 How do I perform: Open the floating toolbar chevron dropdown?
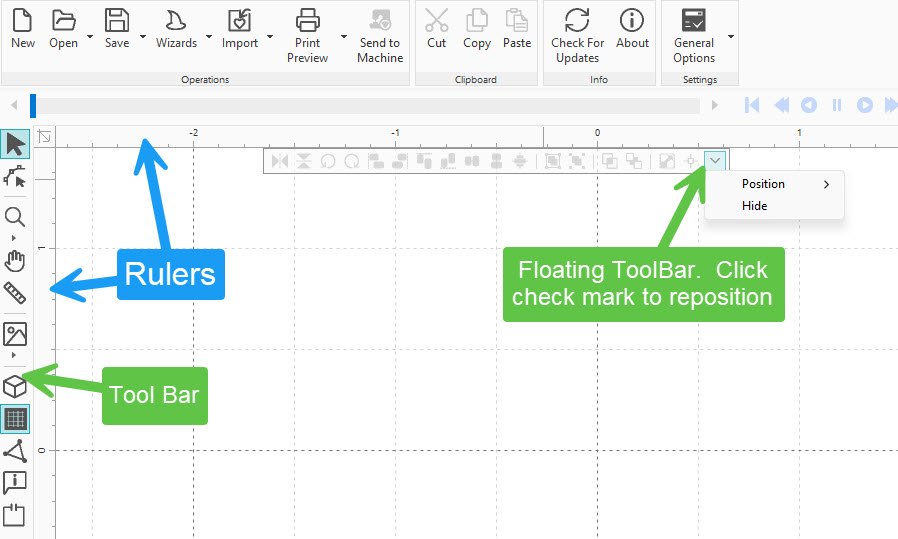pyautogui.click(x=715, y=161)
